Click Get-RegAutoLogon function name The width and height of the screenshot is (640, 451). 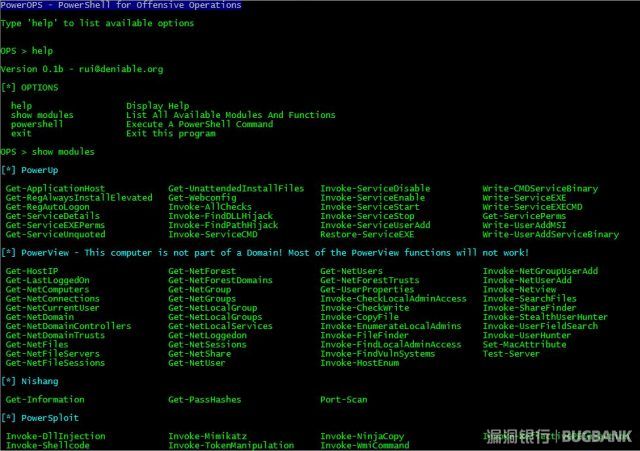click(47, 207)
